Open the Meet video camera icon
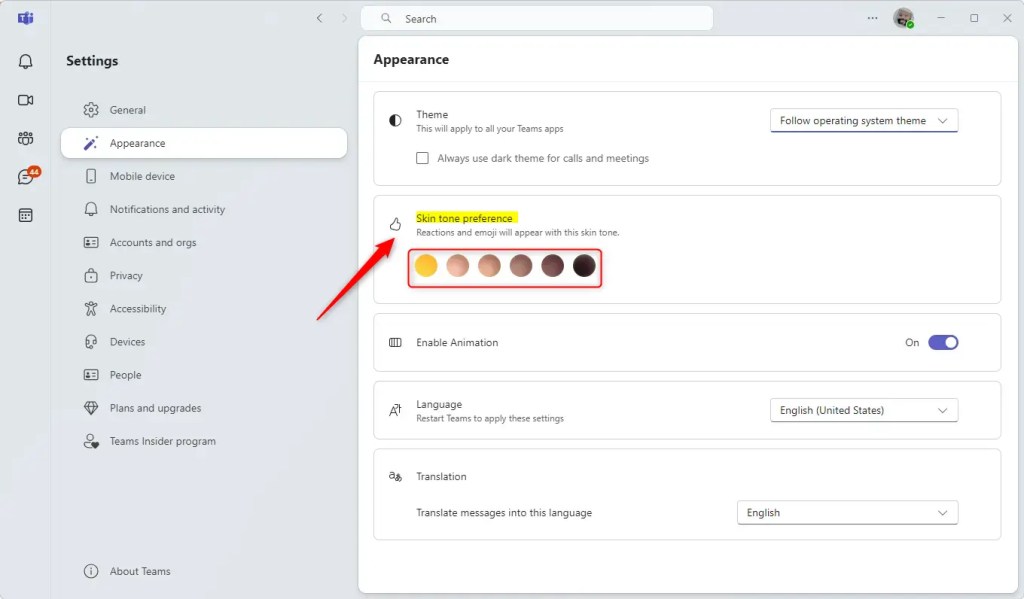 click(x=25, y=100)
